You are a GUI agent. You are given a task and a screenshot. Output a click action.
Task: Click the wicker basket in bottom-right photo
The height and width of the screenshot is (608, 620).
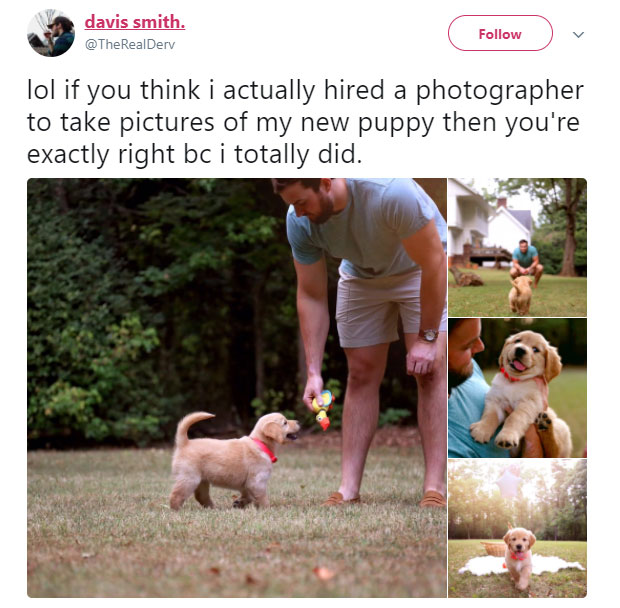492,549
